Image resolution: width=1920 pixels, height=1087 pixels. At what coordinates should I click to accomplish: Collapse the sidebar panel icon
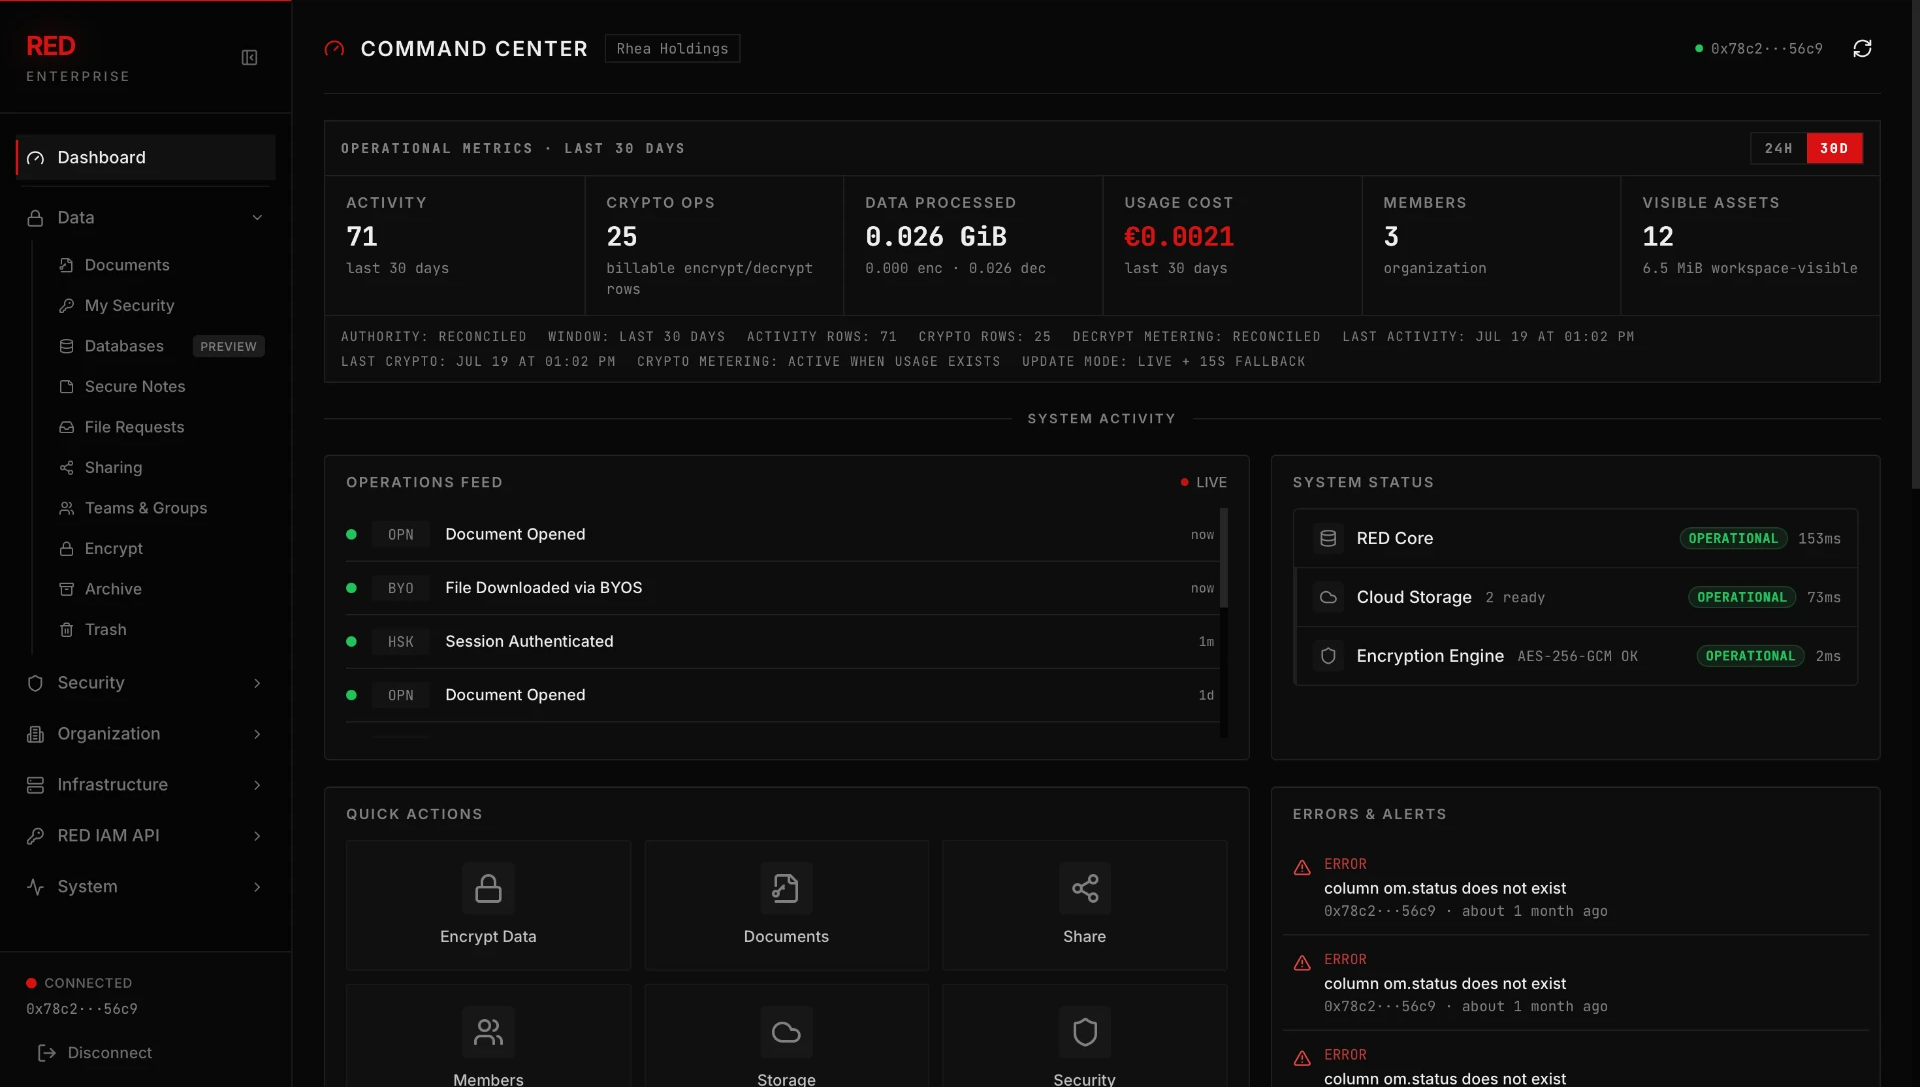pyautogui.click(x=250, y=58)
